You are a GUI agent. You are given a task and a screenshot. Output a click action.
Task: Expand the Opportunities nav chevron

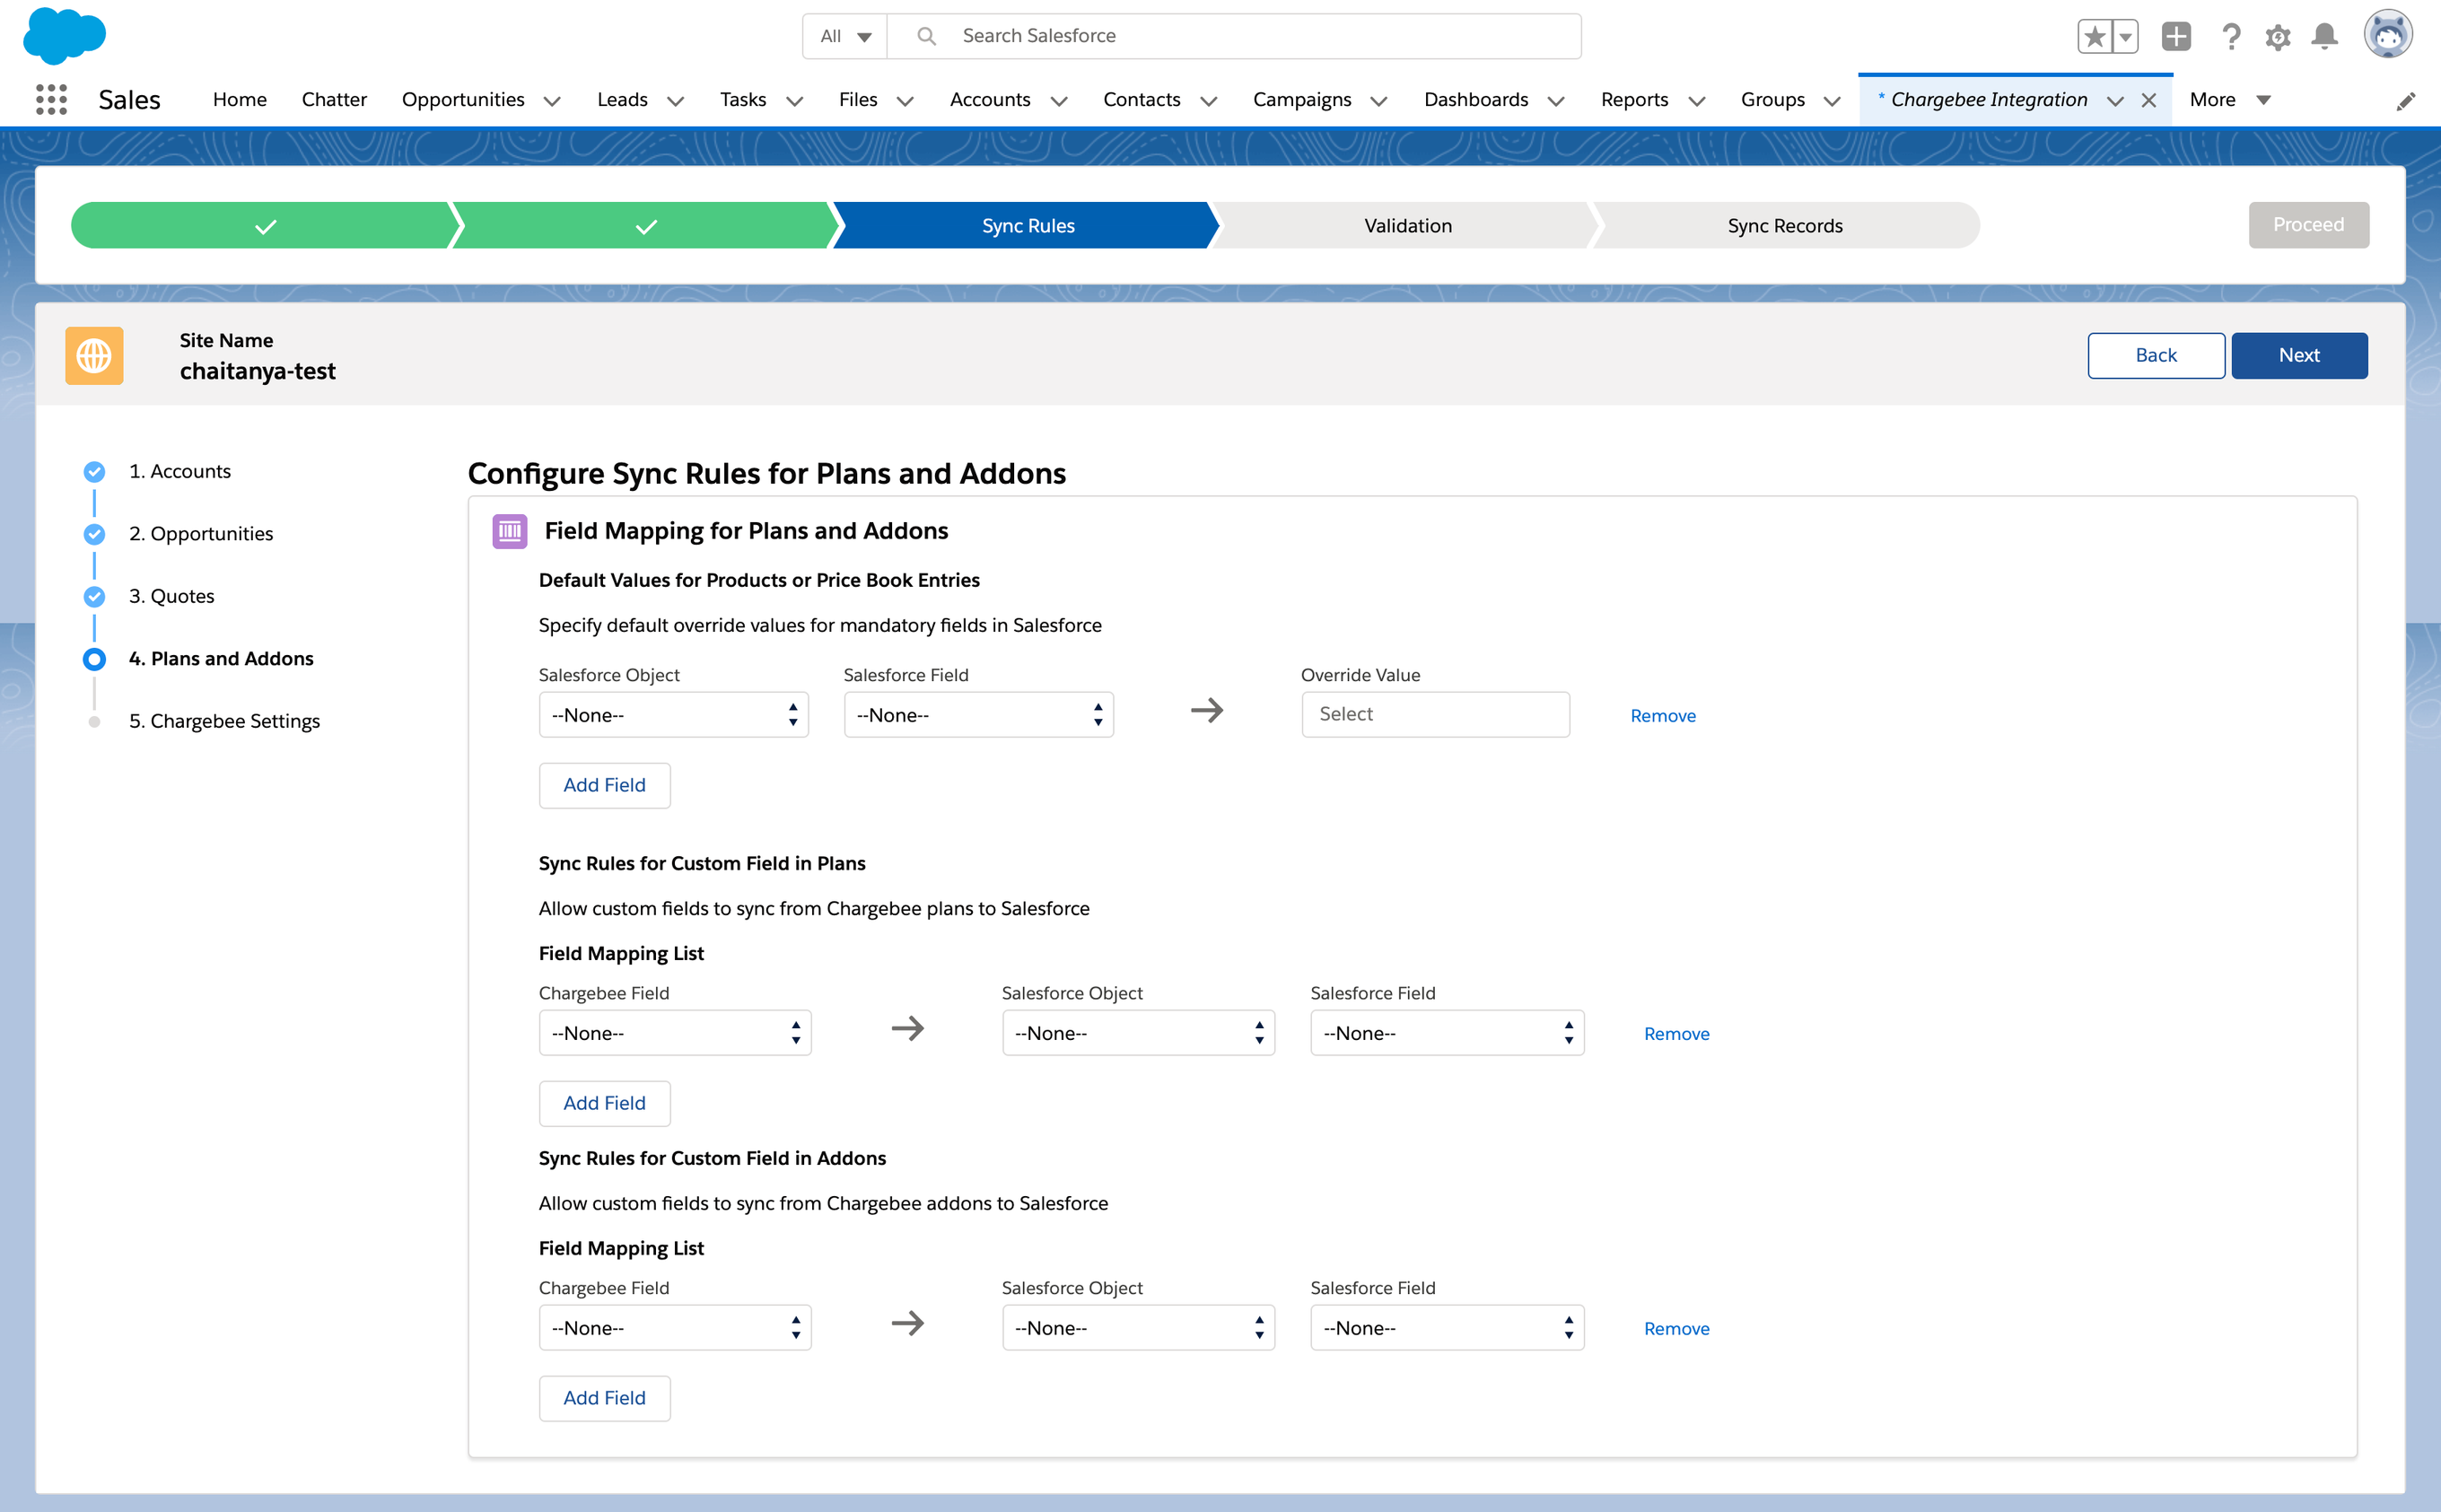click(x=552, y=101)
